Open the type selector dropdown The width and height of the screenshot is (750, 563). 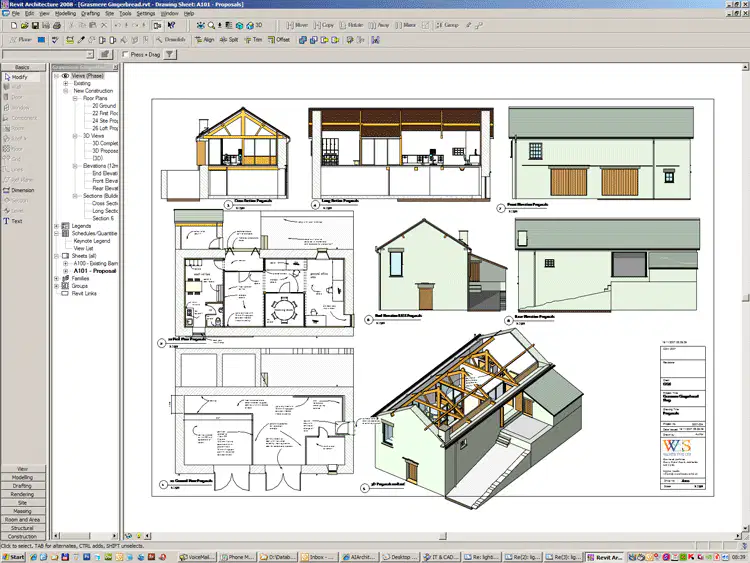90,55
